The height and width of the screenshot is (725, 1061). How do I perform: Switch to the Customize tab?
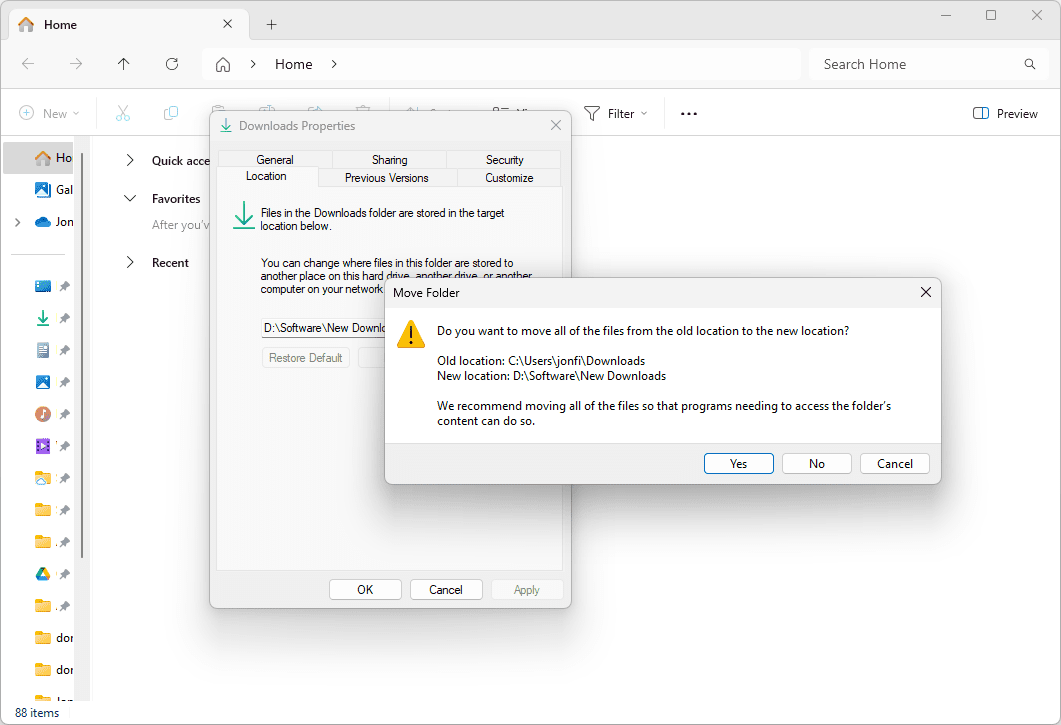coord(509,178)
